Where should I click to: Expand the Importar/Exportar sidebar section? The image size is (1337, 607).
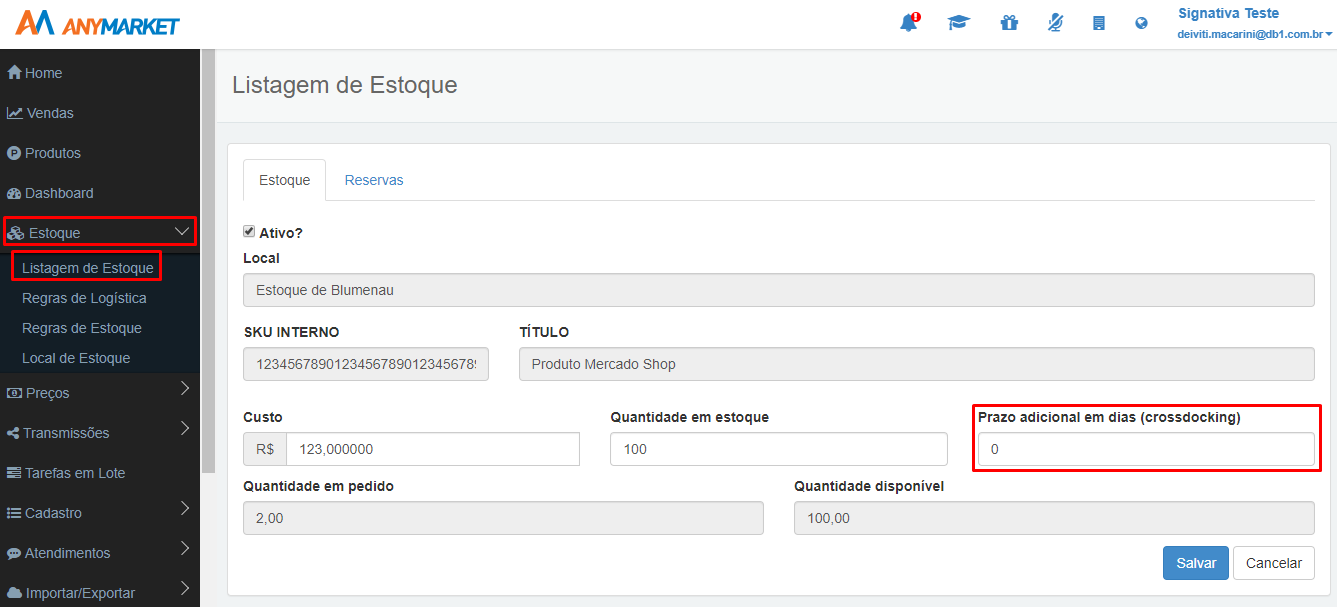click(100, 593)
